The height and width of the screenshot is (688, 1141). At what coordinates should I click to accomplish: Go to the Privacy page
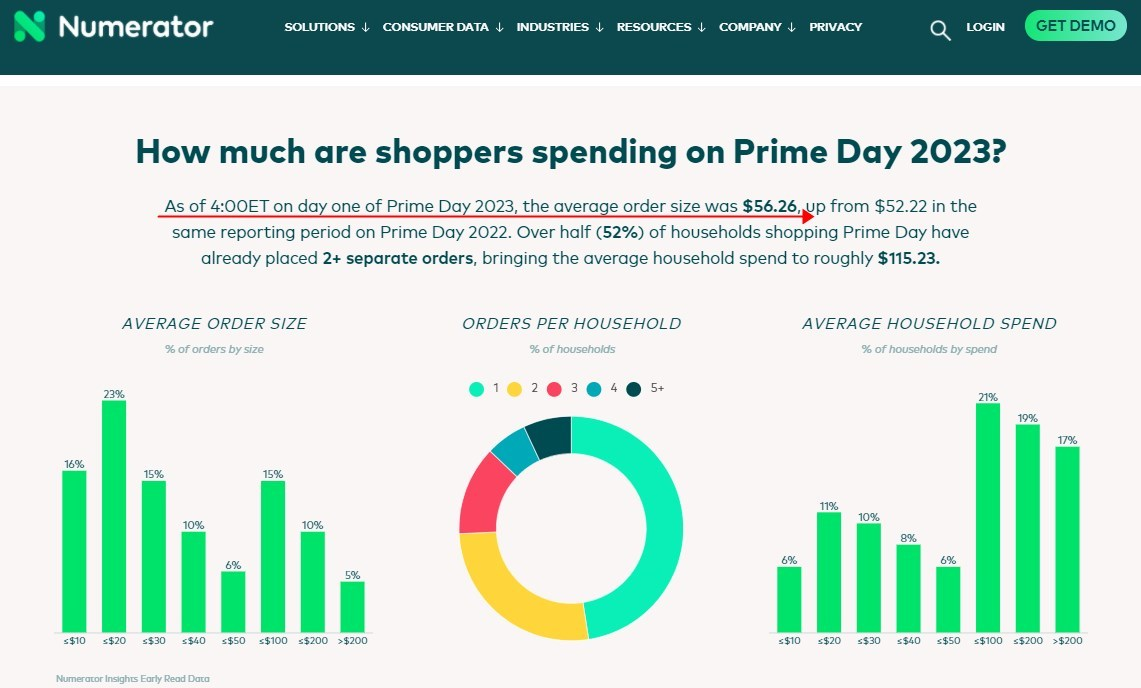(835, 27)
